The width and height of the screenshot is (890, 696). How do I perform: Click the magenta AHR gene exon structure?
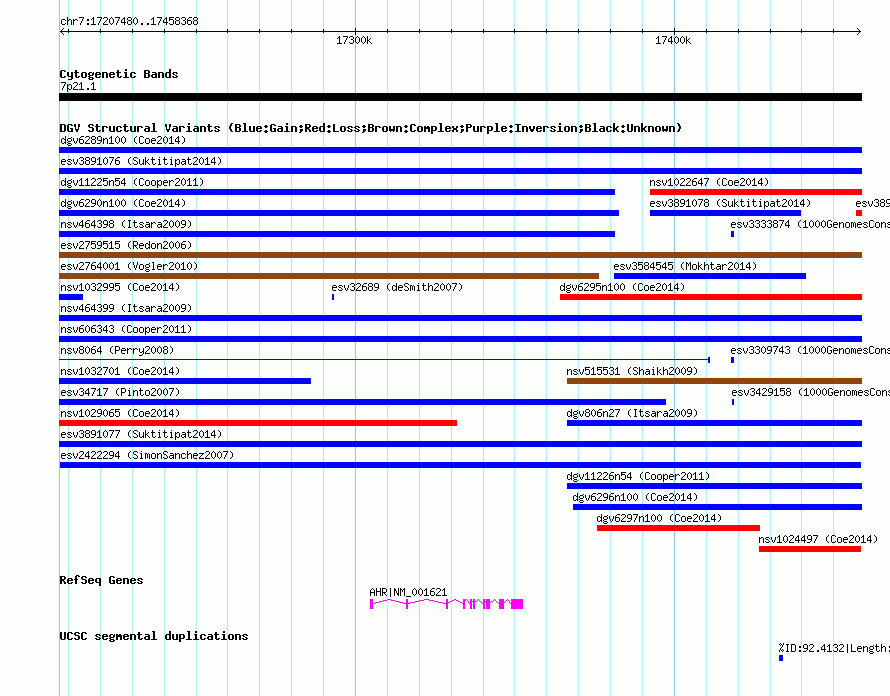click(446, 604)
